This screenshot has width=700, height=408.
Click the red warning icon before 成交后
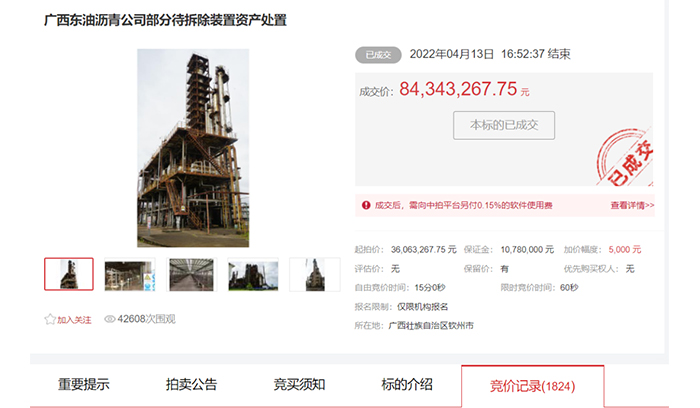point(366,205)
